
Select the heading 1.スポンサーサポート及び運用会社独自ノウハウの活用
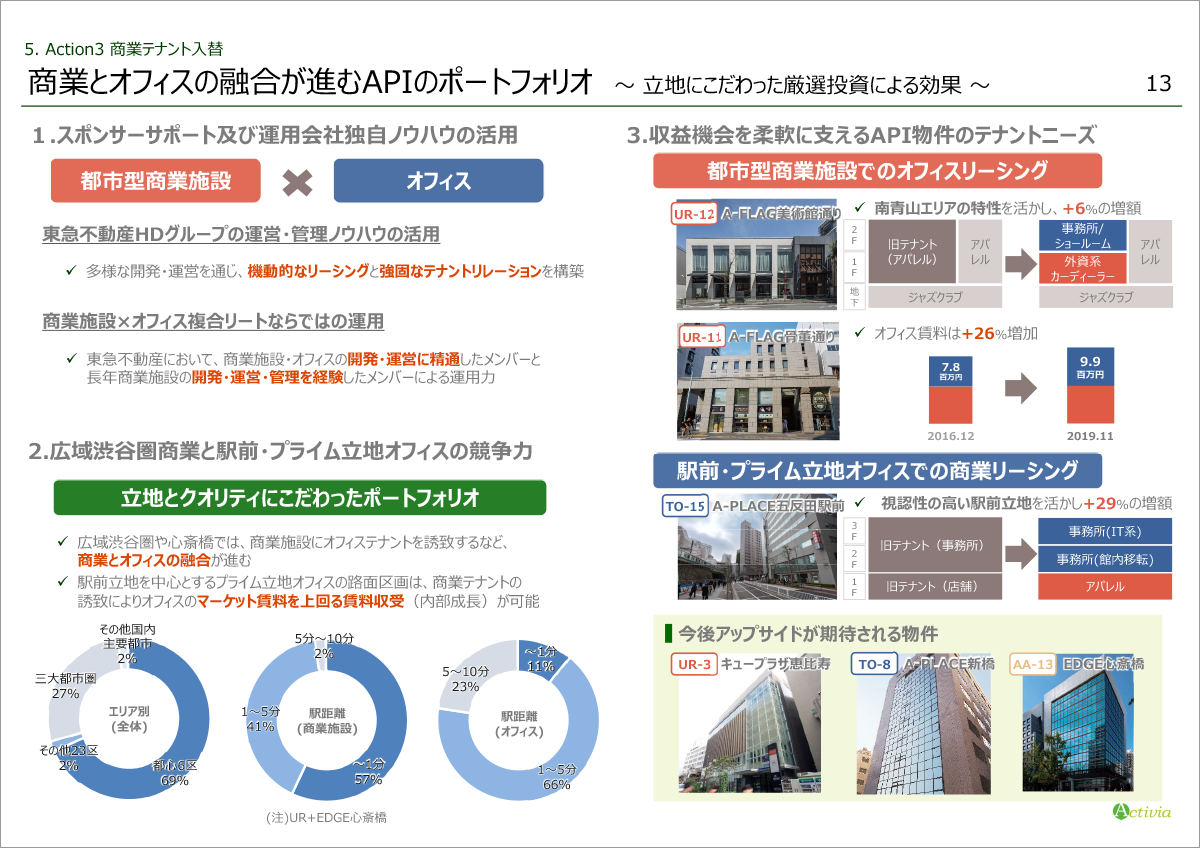[x=274, y=135]
